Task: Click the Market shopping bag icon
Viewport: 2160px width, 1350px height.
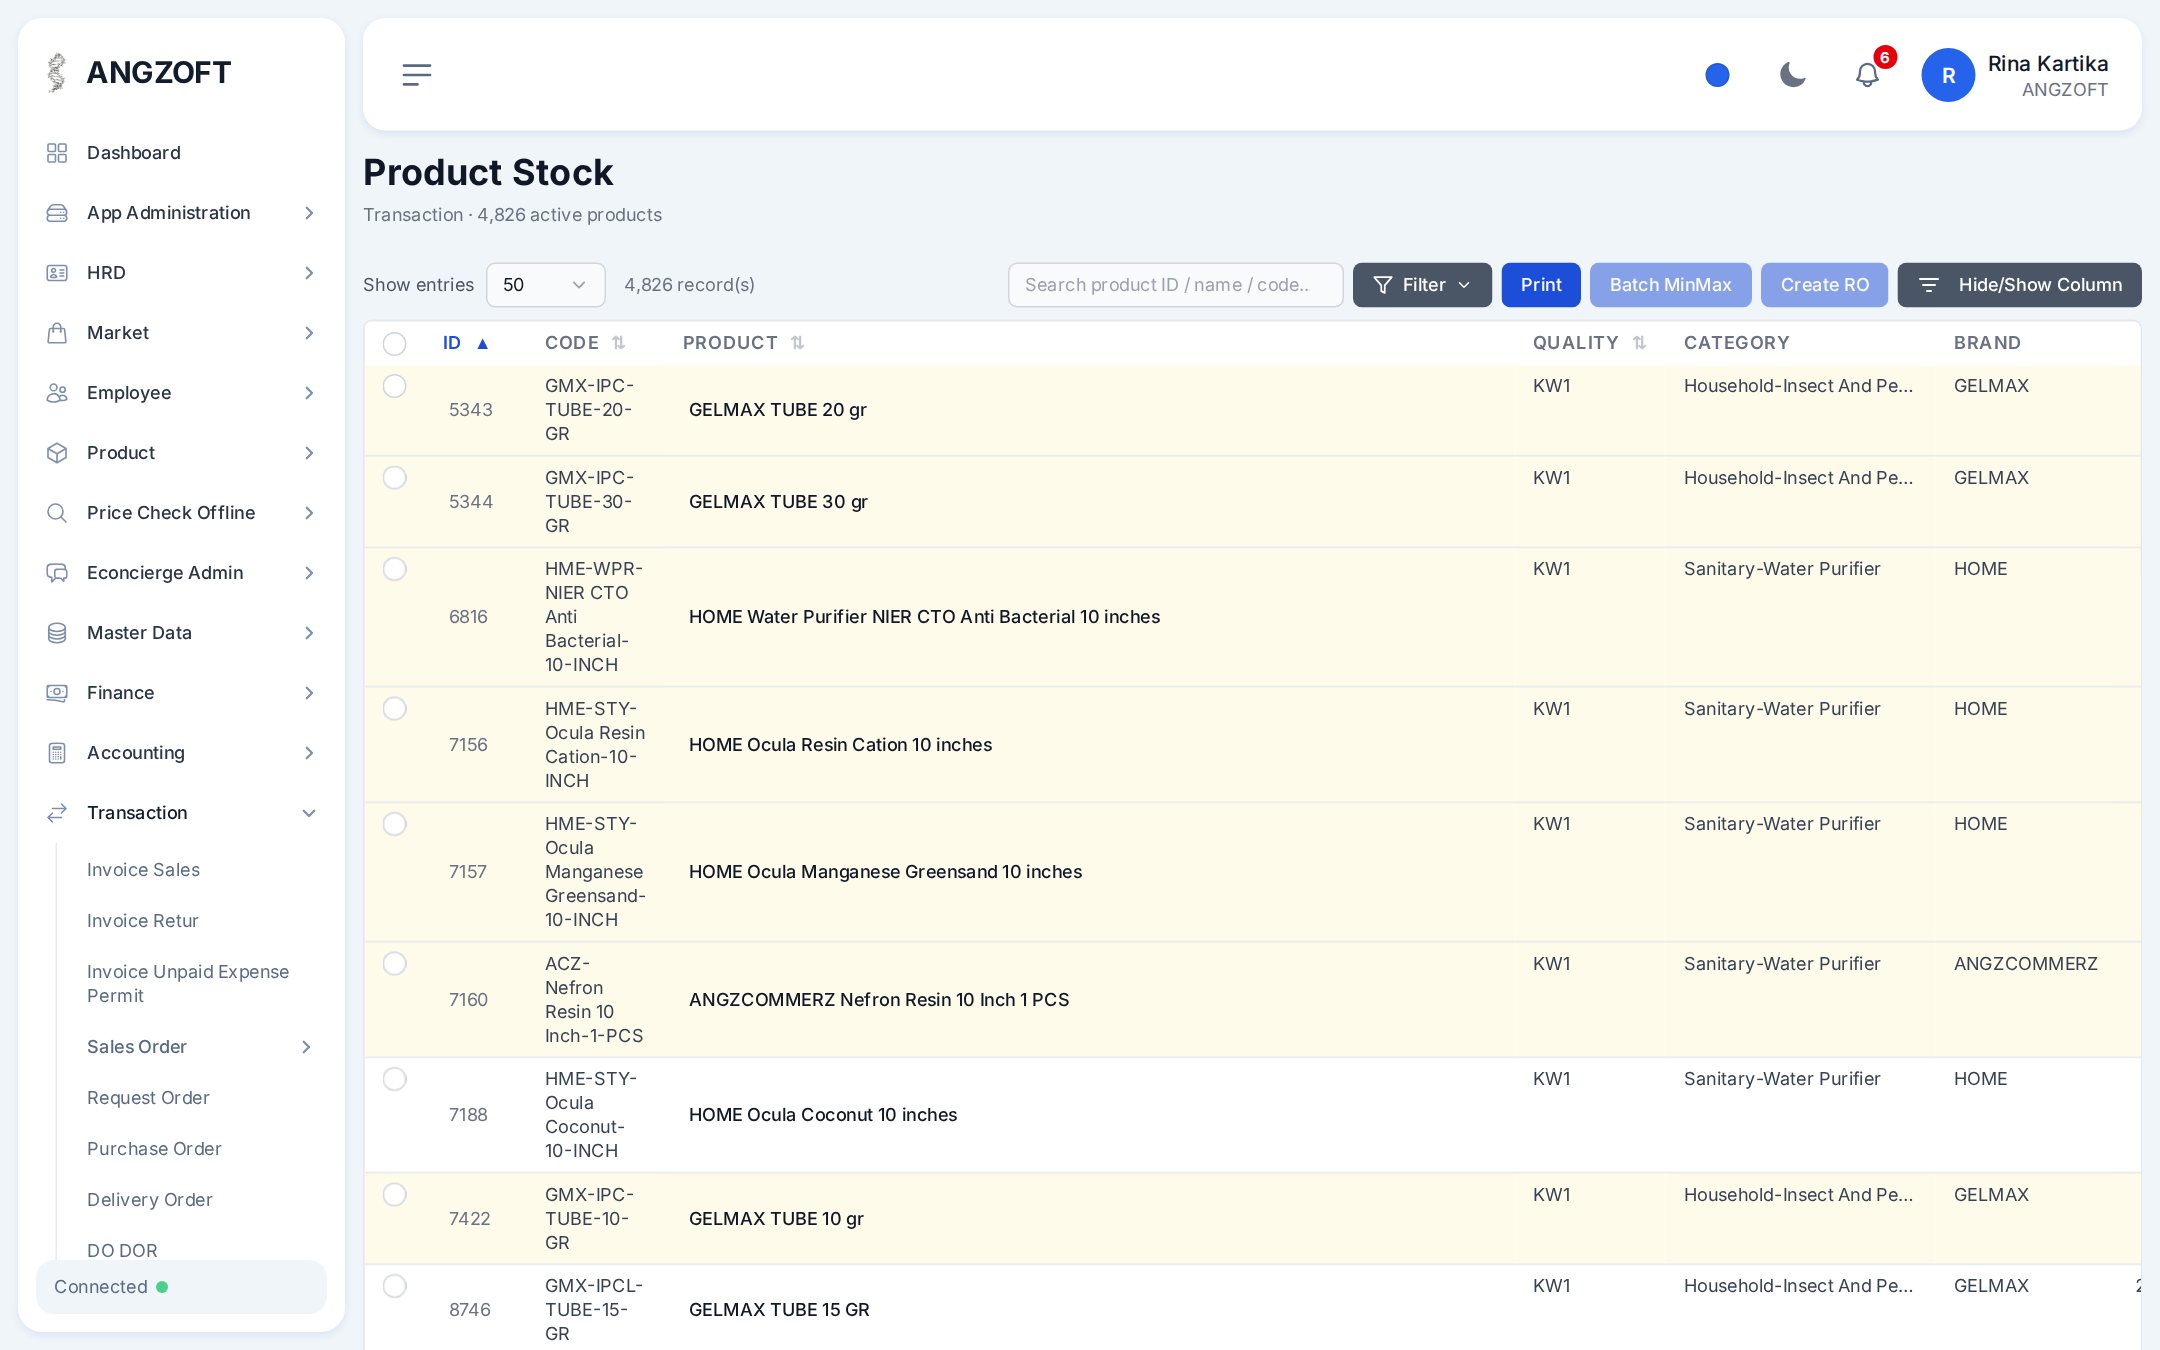Action: (x=57, y=333)
